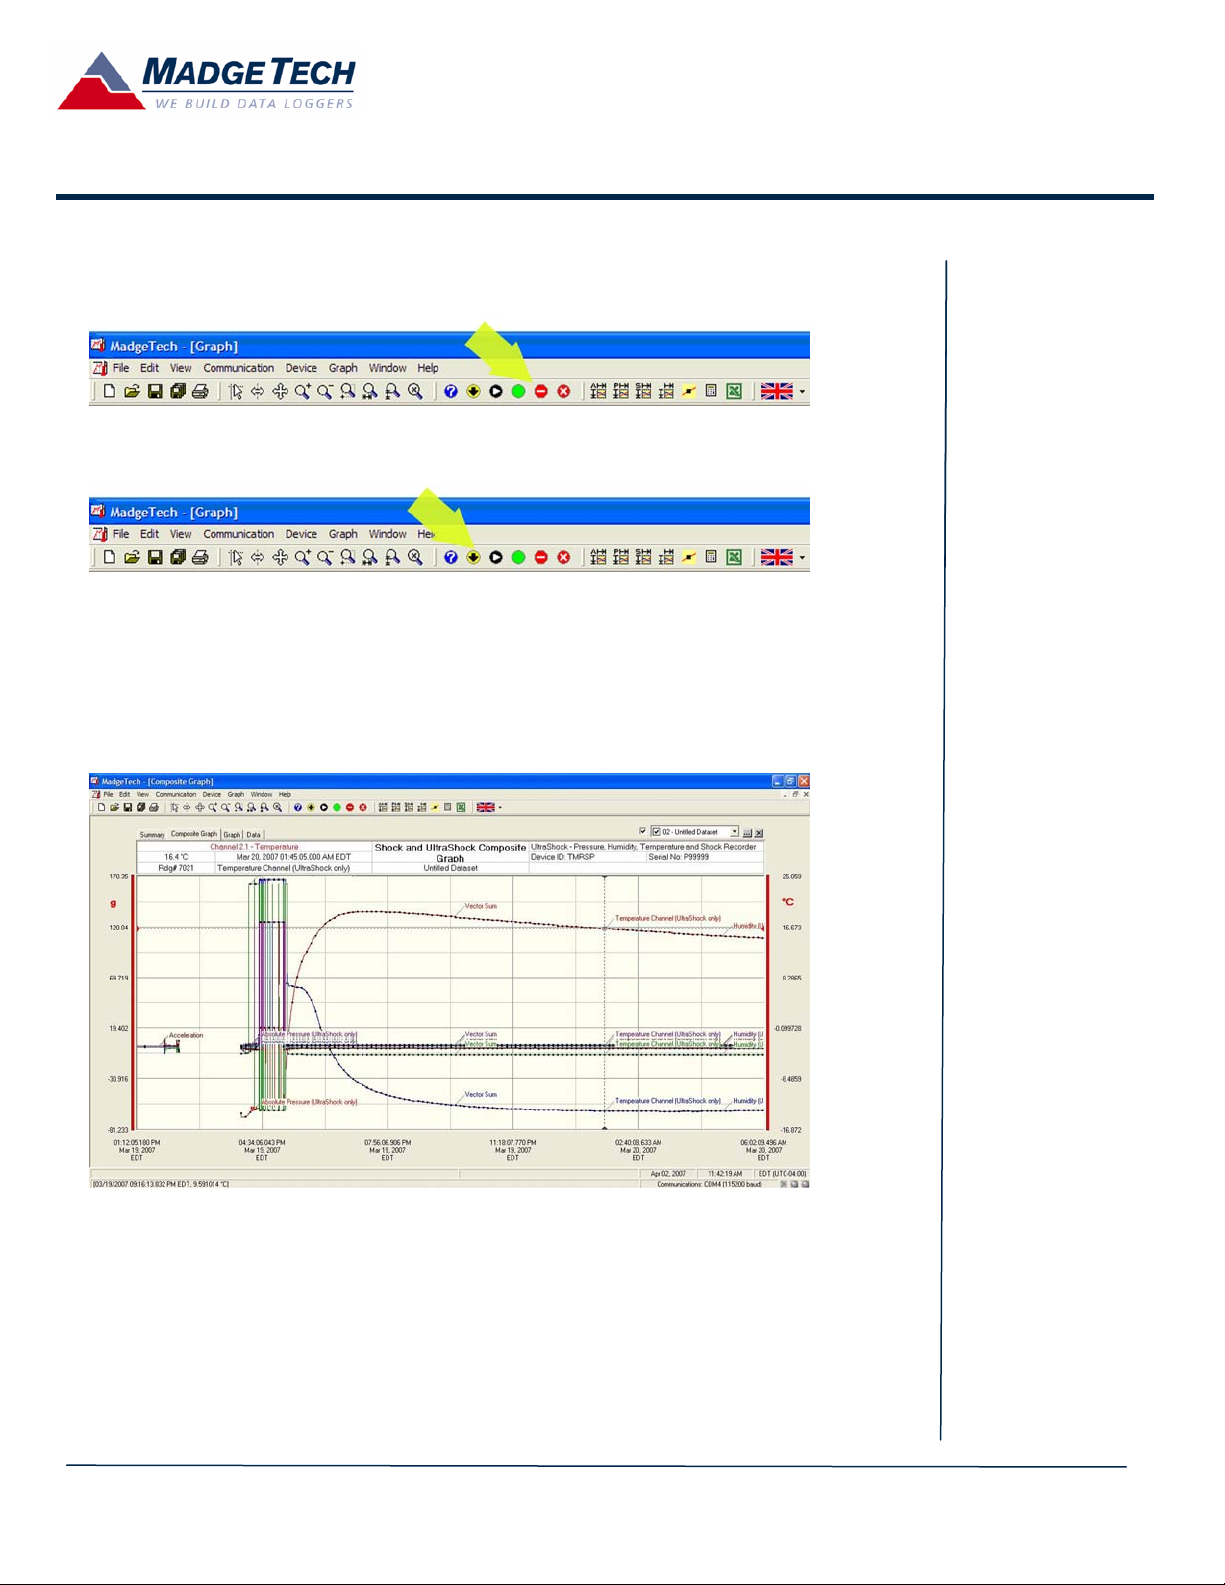
Task: Click Save All icon in second Graph window toolbar
Action: (178, 557)
